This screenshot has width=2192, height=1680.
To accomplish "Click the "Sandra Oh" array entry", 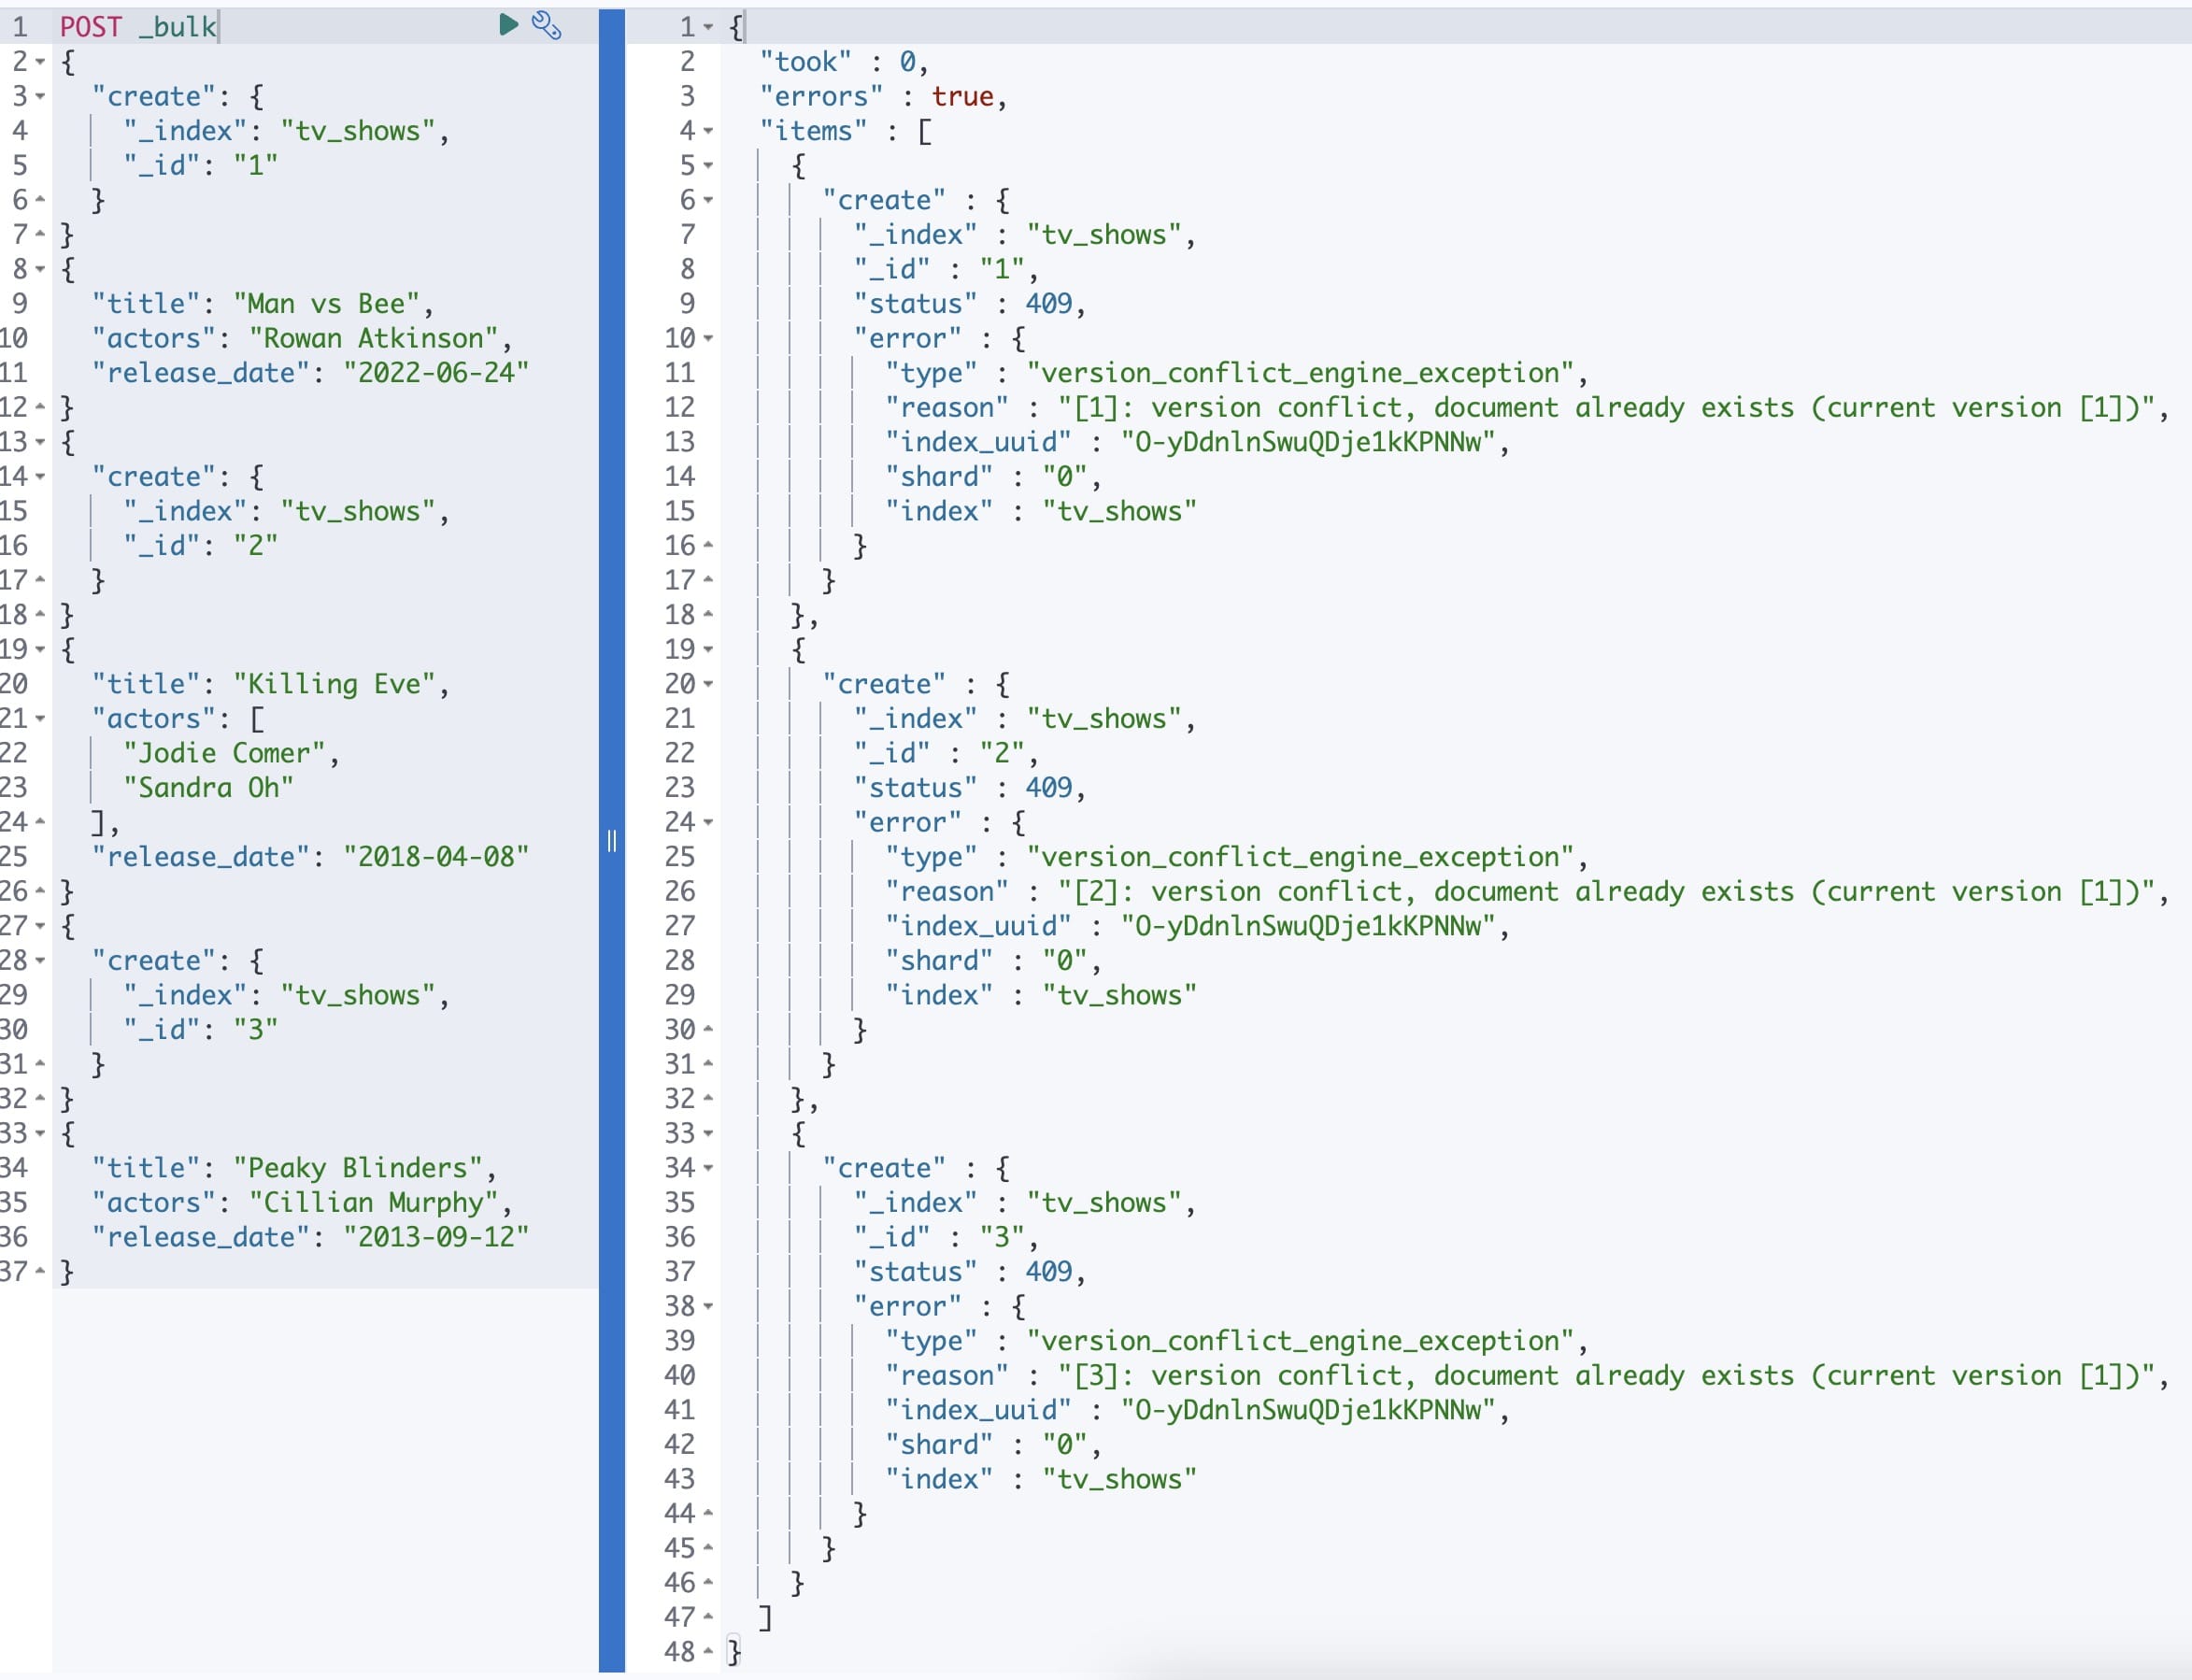I will [x=208, y=788].
